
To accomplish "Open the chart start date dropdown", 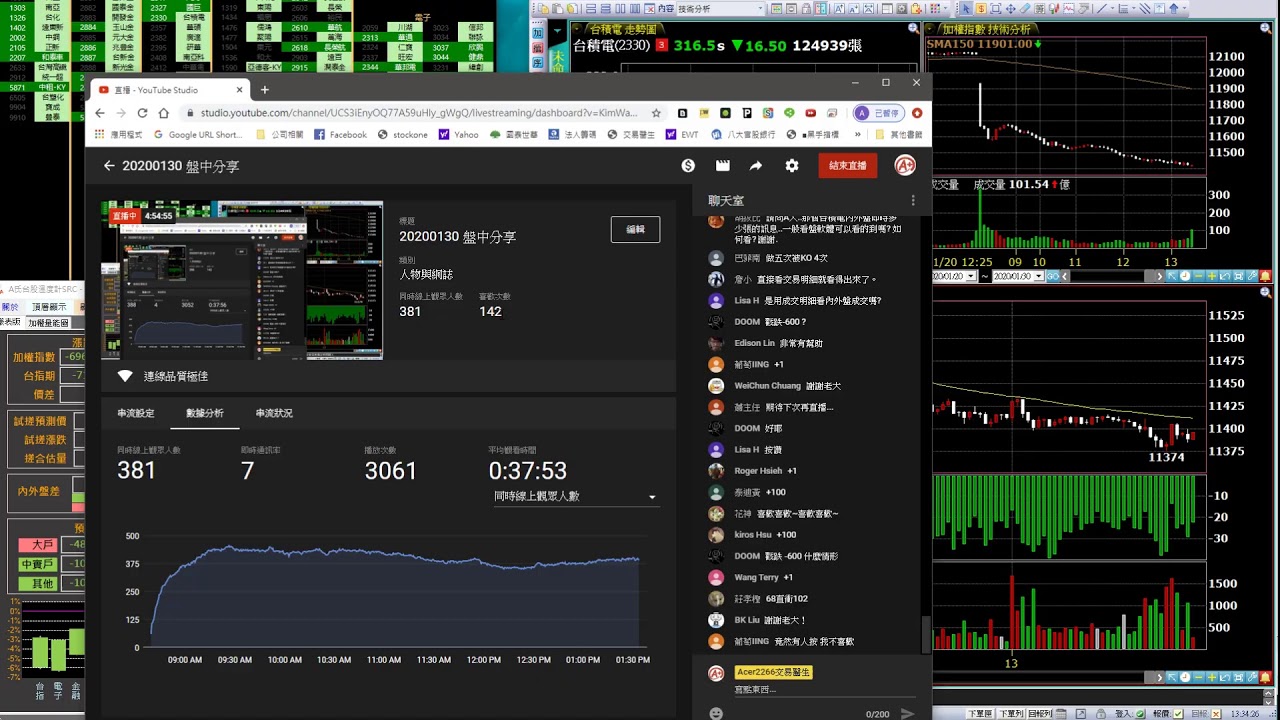I will pyautogui.click(x=971, y=276).
